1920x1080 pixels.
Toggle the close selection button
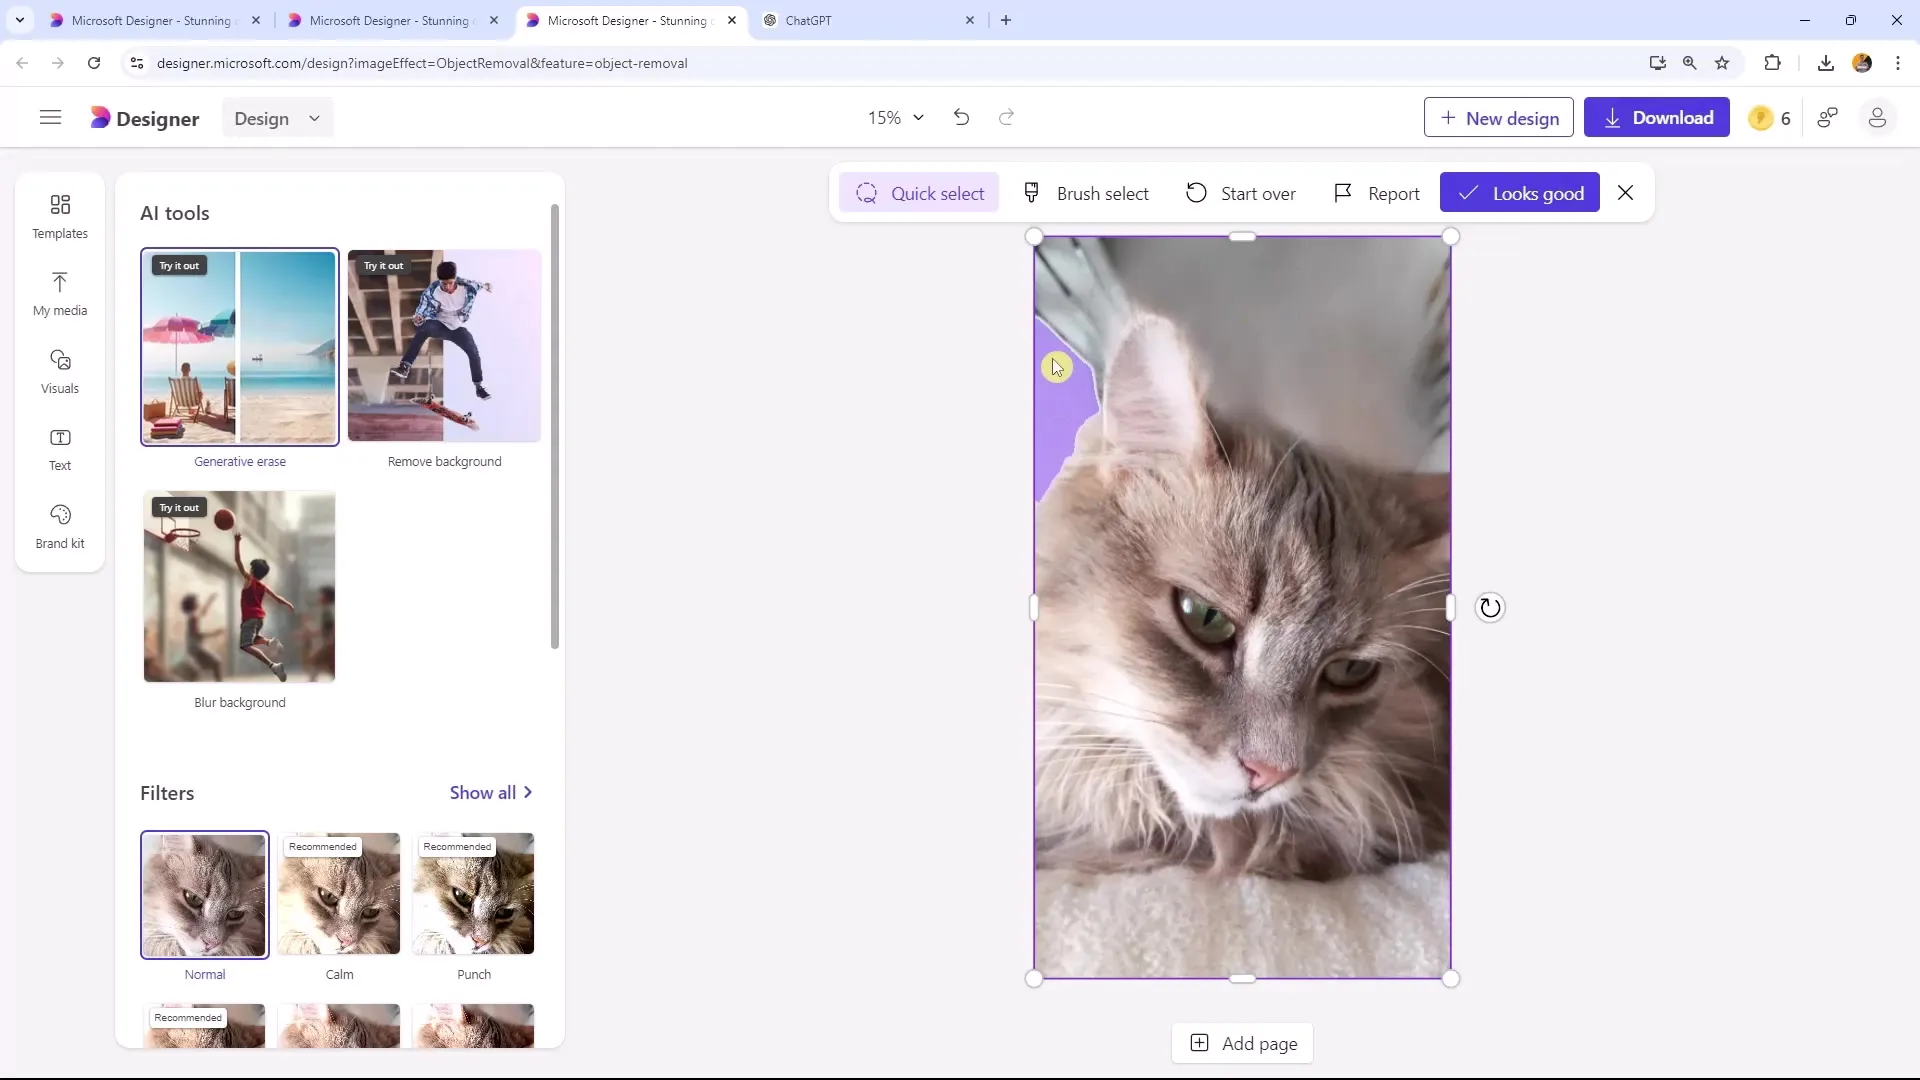point(1625,194)
